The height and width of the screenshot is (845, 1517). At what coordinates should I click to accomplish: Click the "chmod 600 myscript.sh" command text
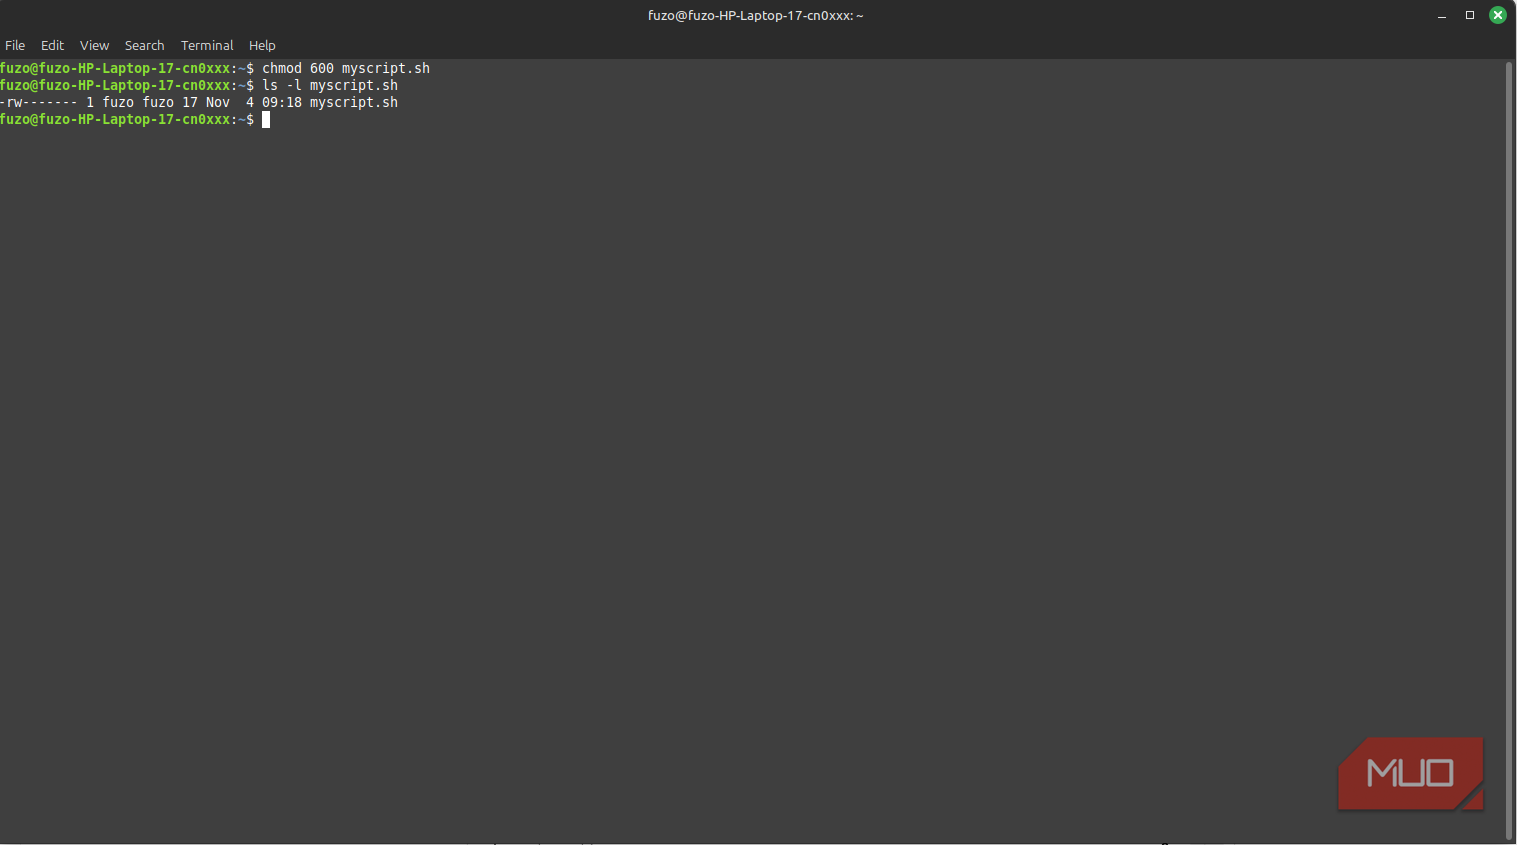[x=346, y=68]
